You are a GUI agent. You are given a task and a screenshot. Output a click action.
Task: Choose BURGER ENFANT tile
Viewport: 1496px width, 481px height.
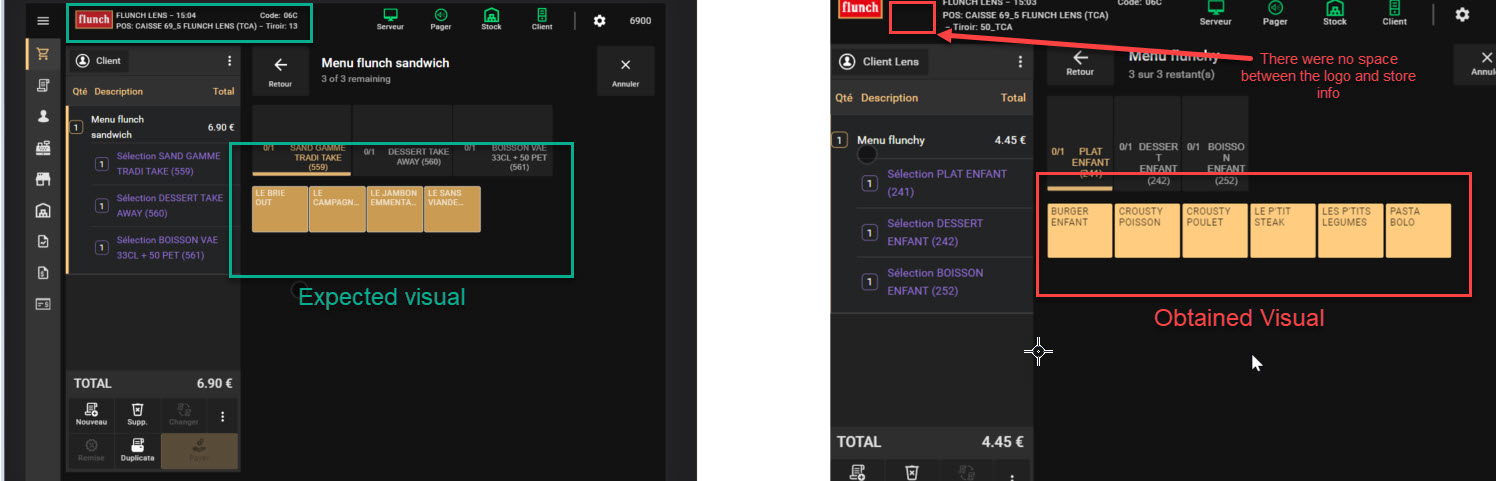click(x=1080, y=230)
